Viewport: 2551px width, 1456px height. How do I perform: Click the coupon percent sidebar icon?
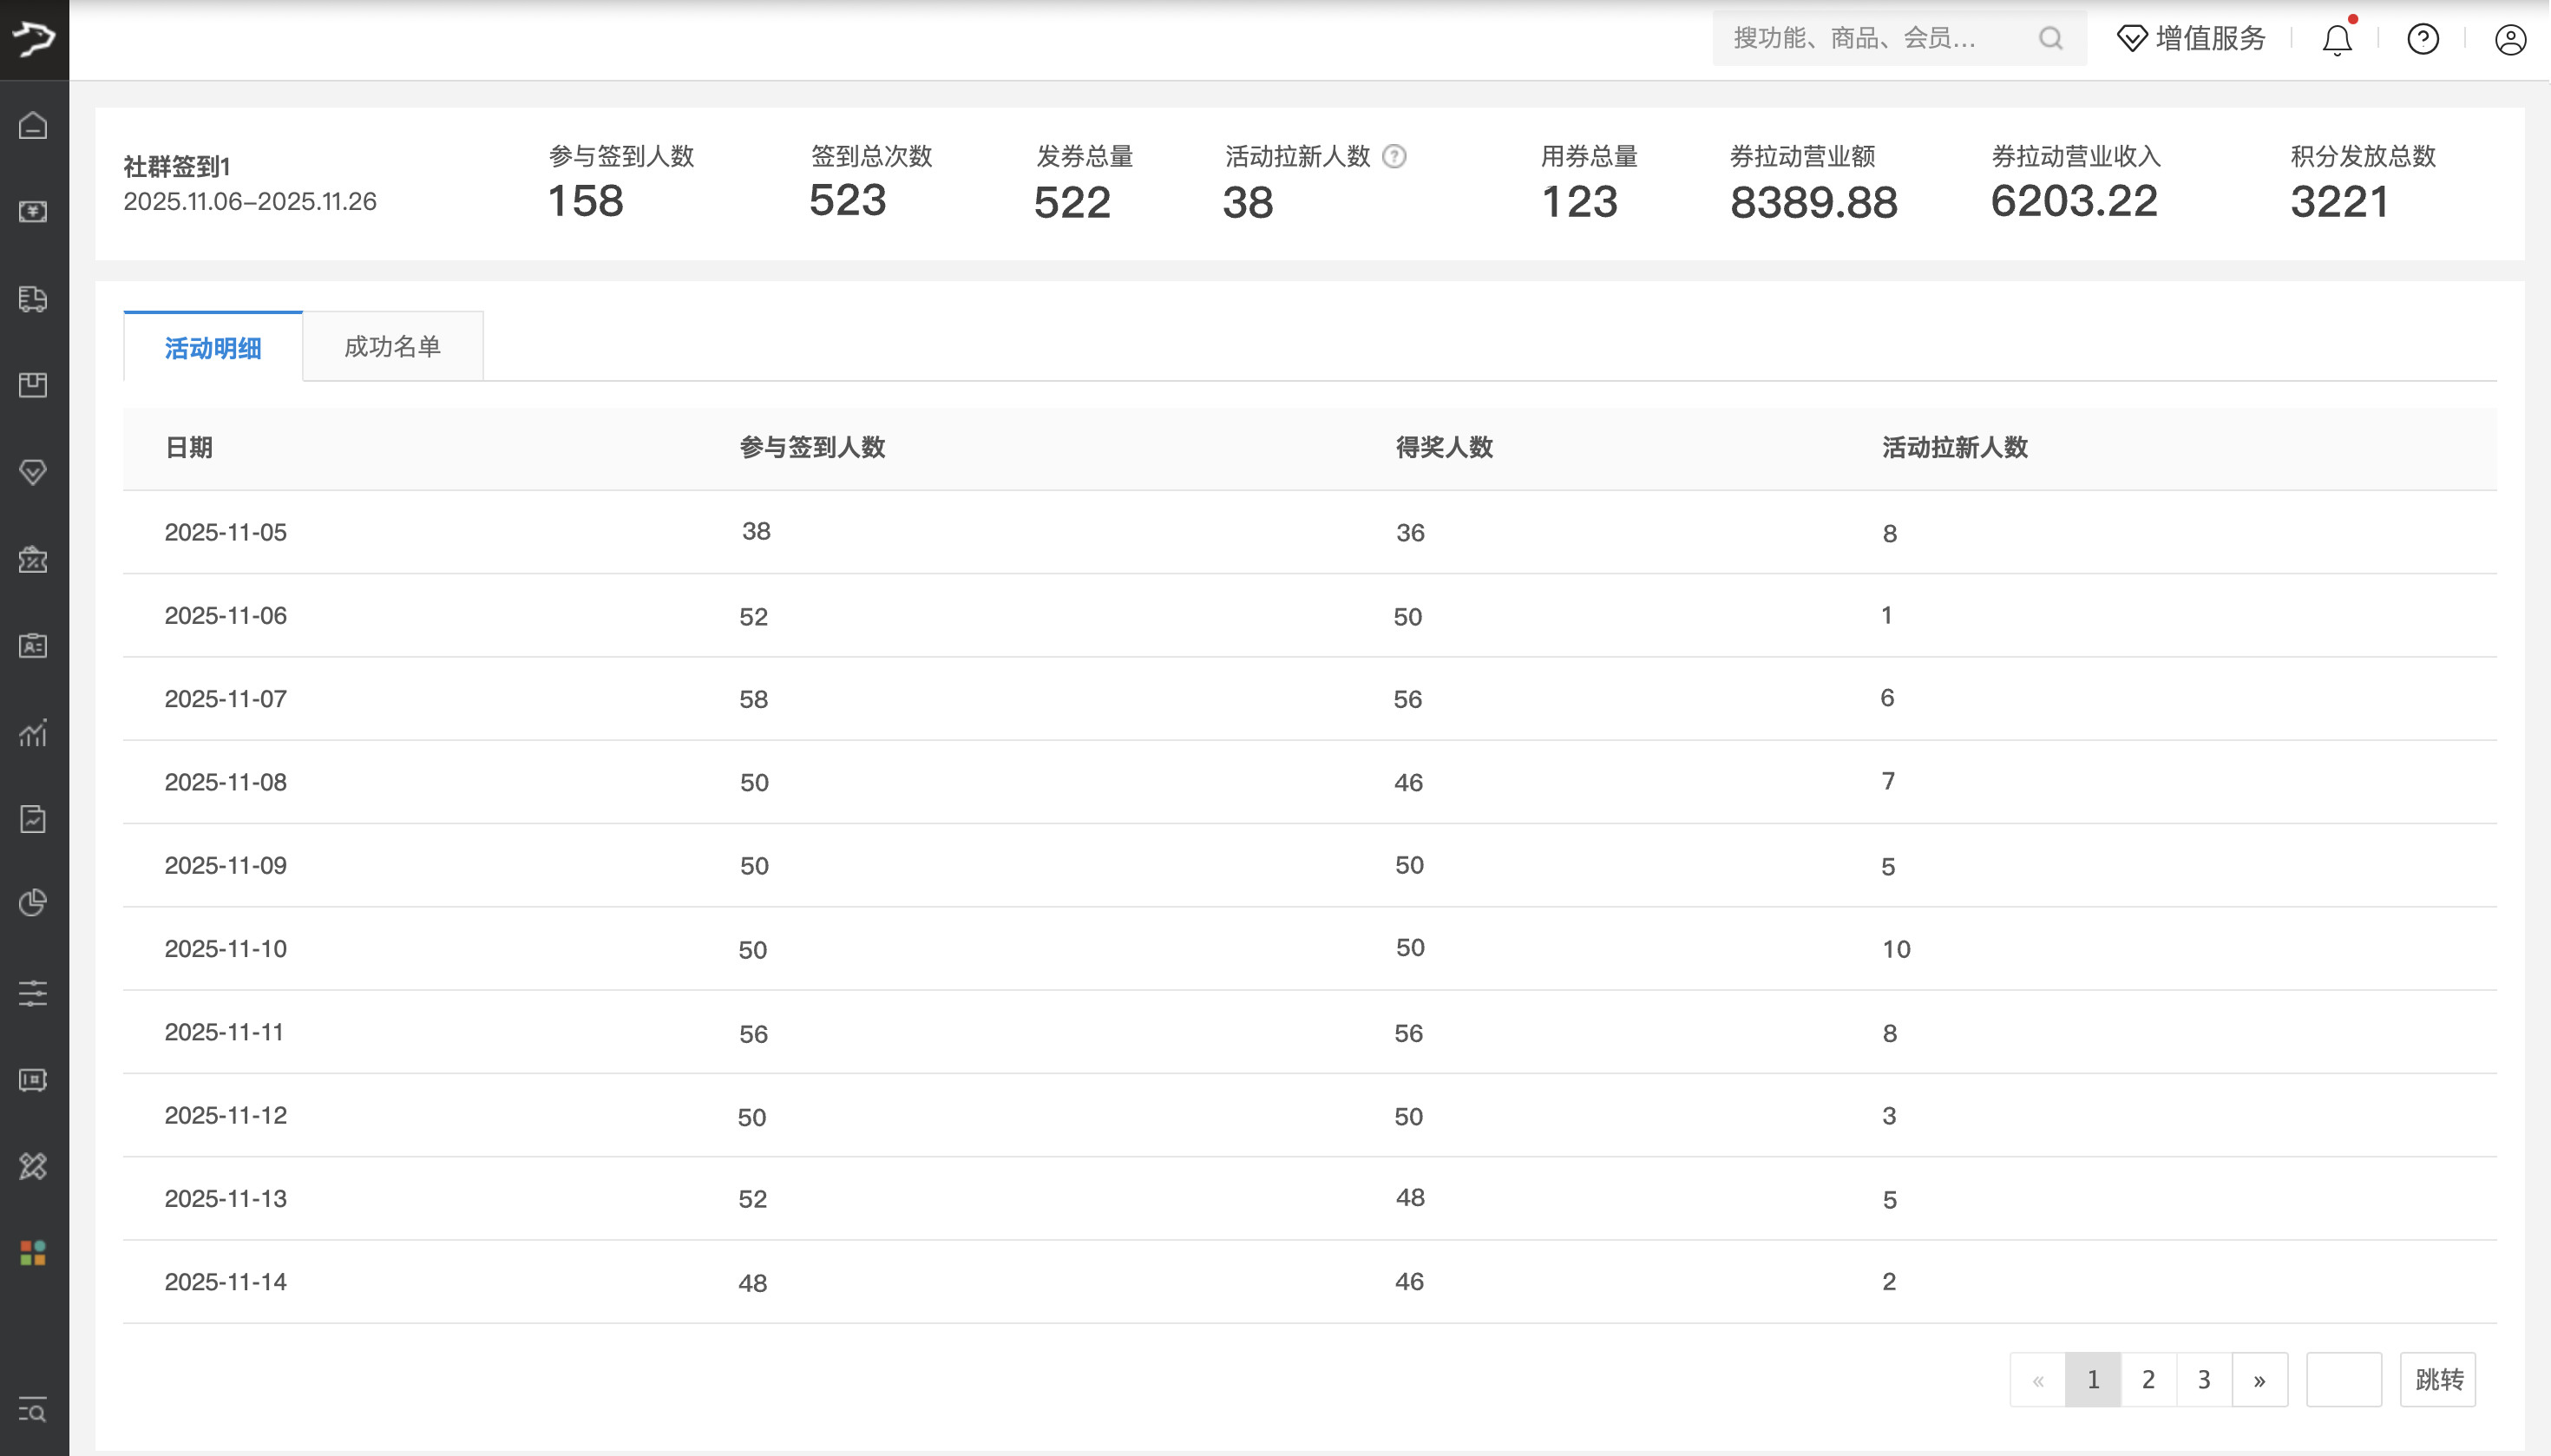[x=33, y=559]
